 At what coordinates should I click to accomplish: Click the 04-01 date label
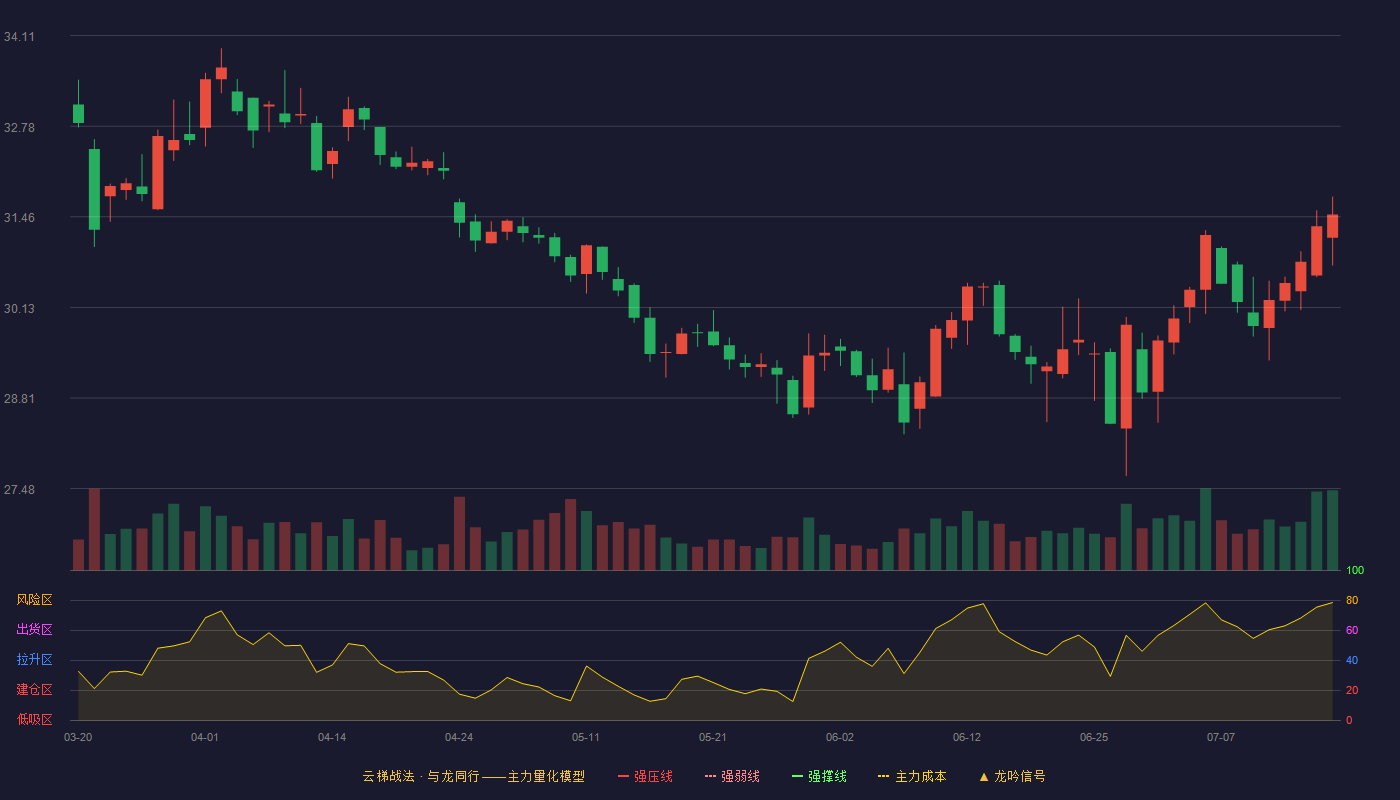tap(205, 737)
